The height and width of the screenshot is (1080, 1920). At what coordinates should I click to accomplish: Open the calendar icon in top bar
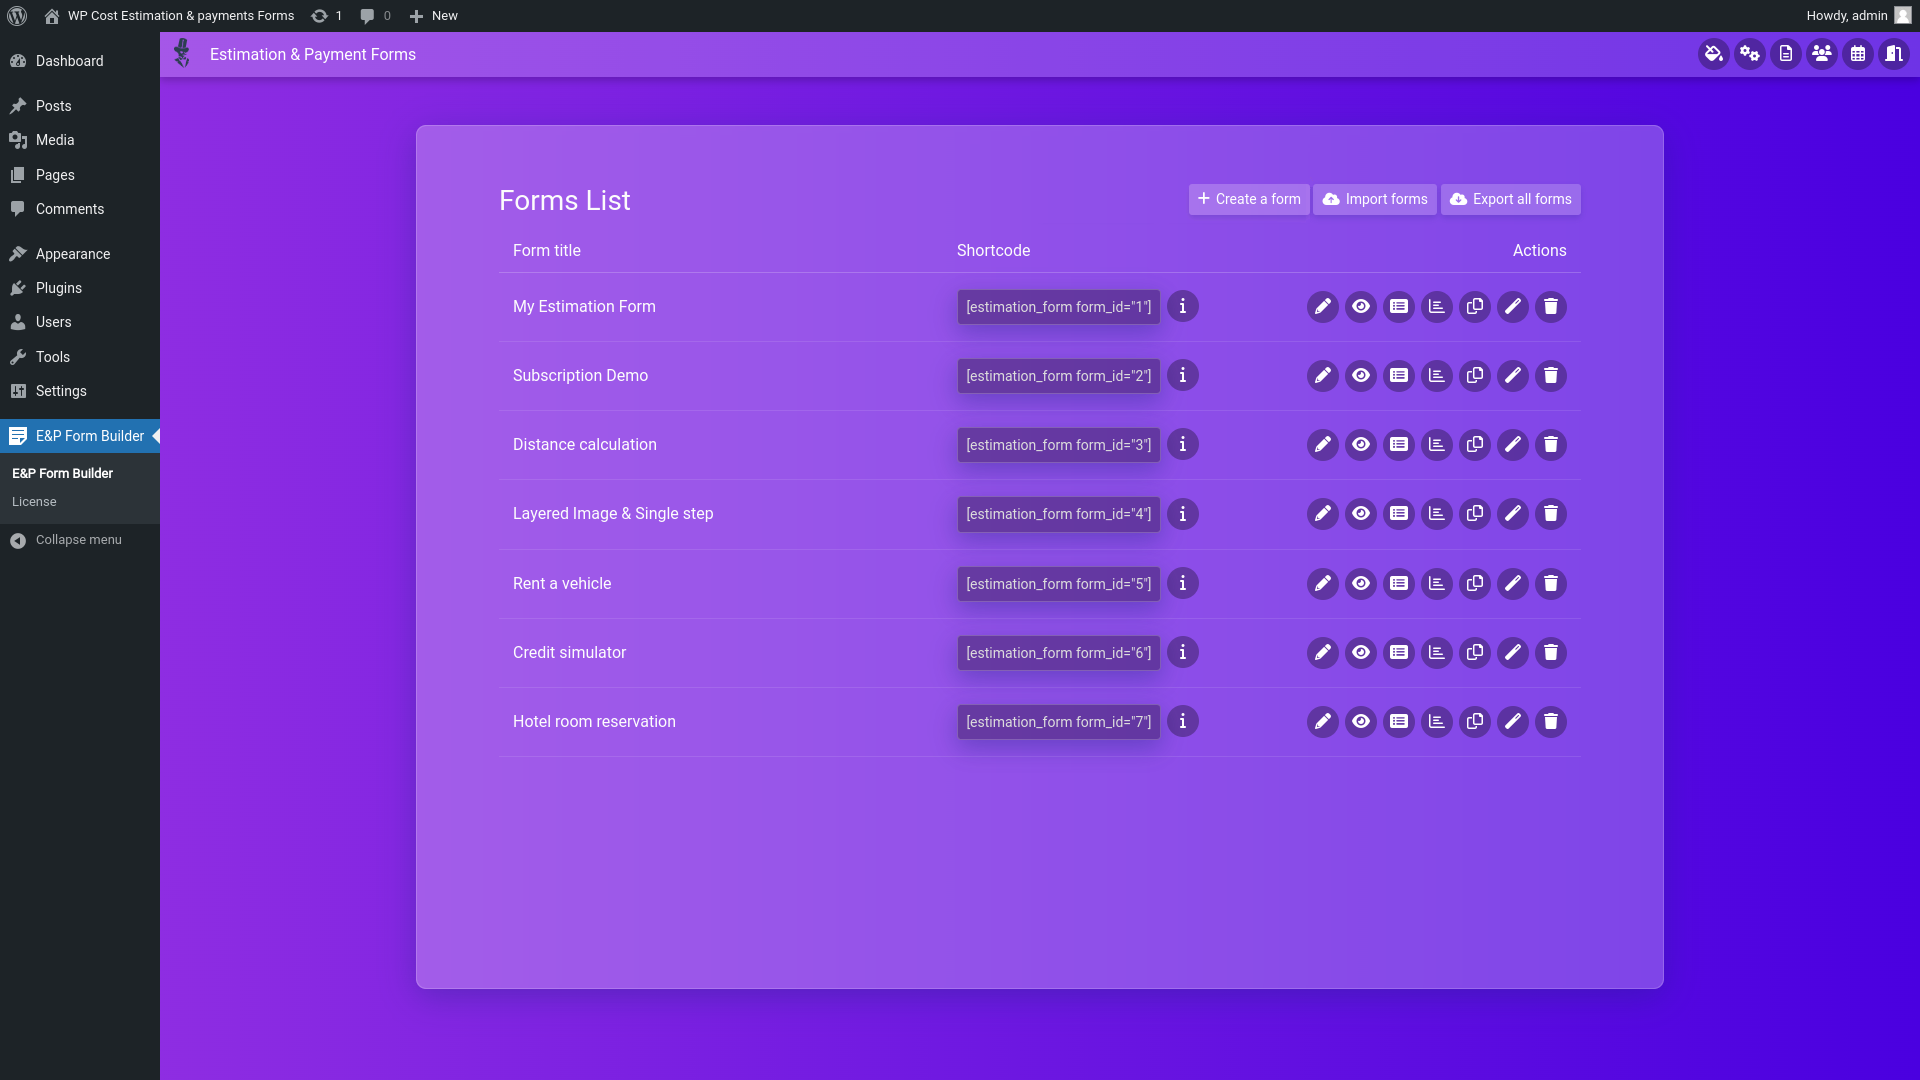1858,54
